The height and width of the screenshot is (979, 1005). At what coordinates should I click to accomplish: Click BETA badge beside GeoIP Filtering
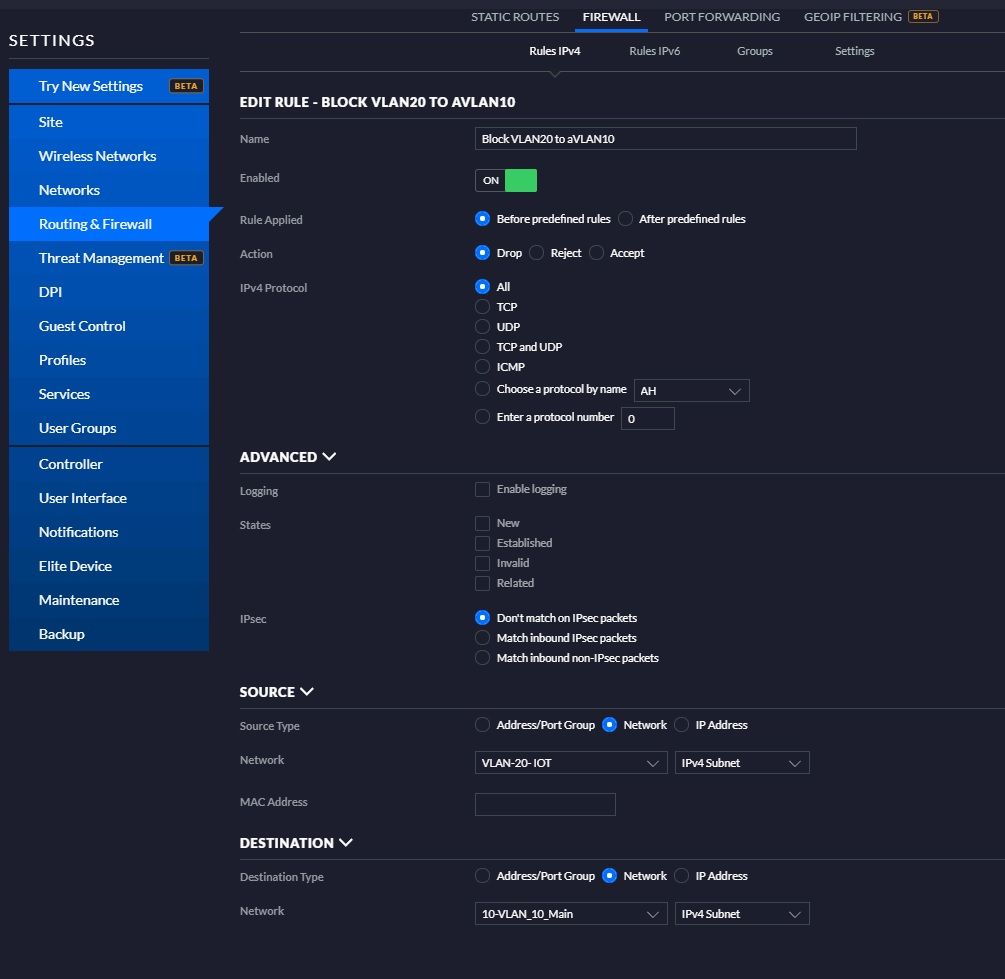click(923, 17)
